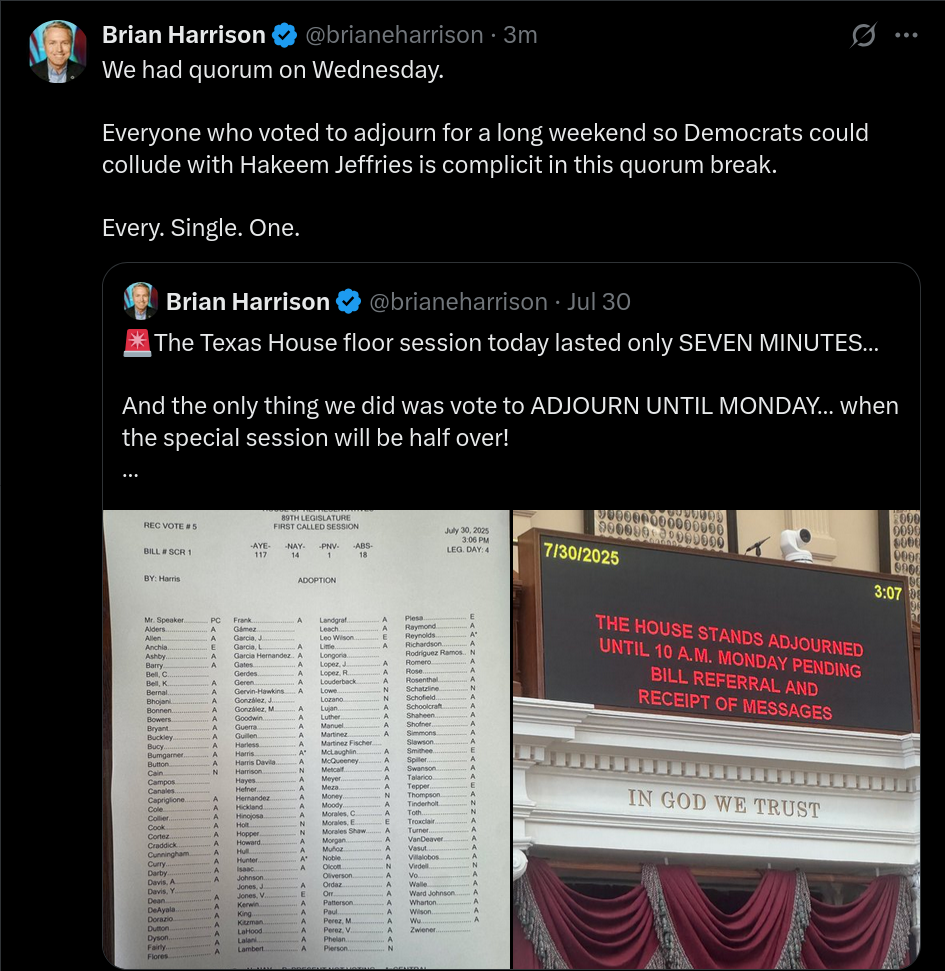Viewport: 945px width, 971px height.
Task: Click the blue verified badge on main post
Action: coord(285,35)
